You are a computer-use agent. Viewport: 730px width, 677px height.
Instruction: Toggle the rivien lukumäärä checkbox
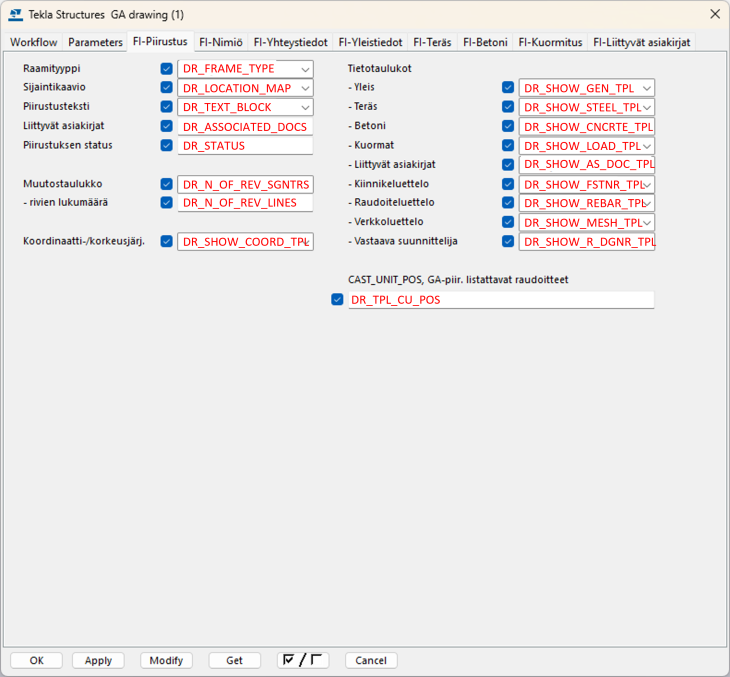pyautogui.click(x=166, y=203)
